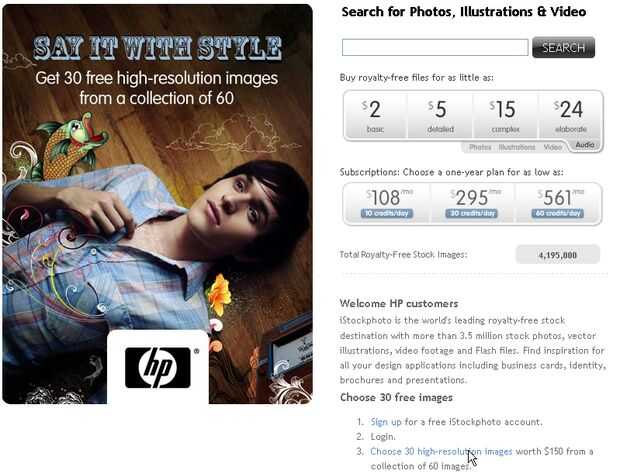Image resolution: width=620 pixels, height=474 pixels.
Task: Select the Illustrations pricing tab
Action: tap(517, 147)
